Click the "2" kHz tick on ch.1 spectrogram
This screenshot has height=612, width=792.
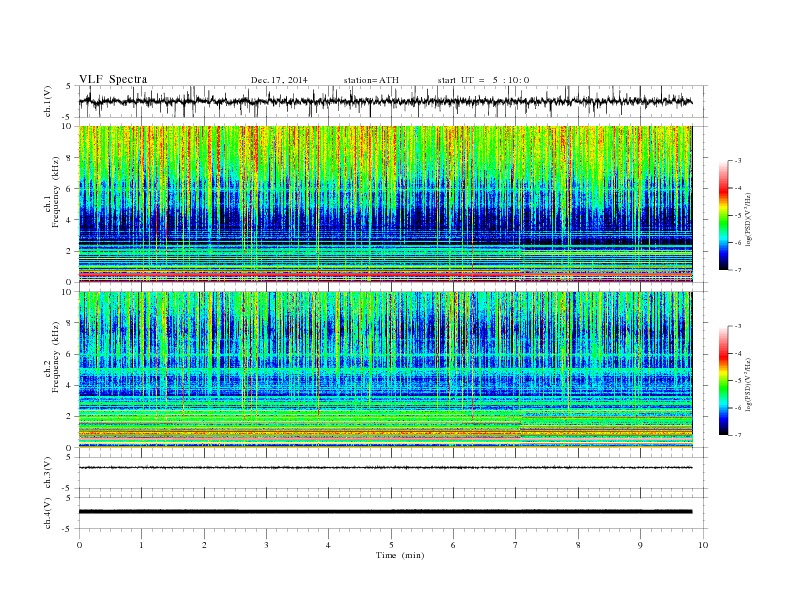tap(70, 251)
